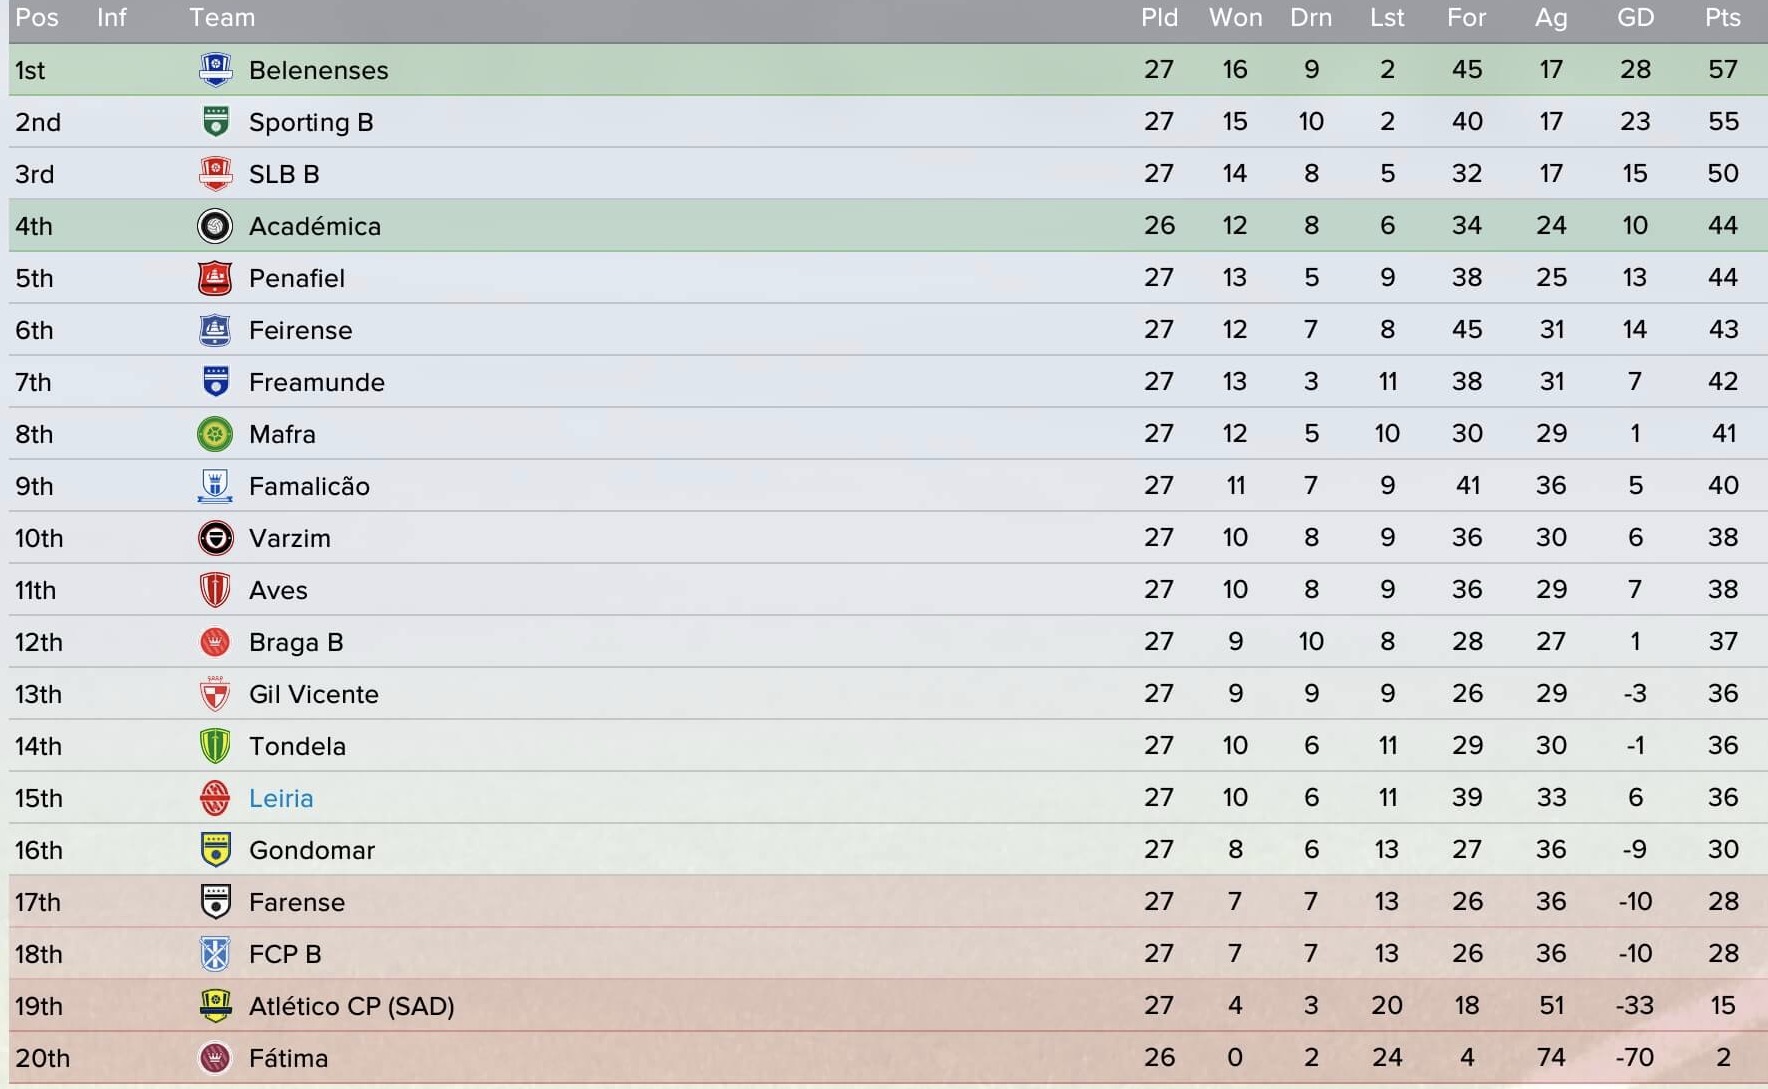Screen dimensions: 1768x1089
Task: Sort table by Won column header
Action: (1236, 18)
